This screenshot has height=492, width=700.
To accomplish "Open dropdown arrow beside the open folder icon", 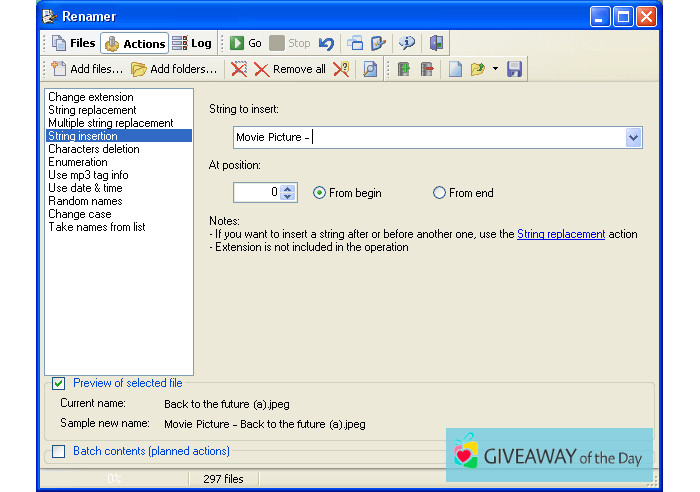I will [x=495, y=70].
